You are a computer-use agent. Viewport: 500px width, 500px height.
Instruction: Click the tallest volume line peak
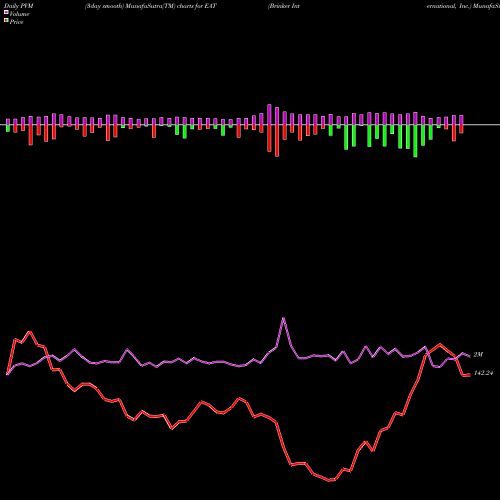pyautogui.click(x=284, y=318)
